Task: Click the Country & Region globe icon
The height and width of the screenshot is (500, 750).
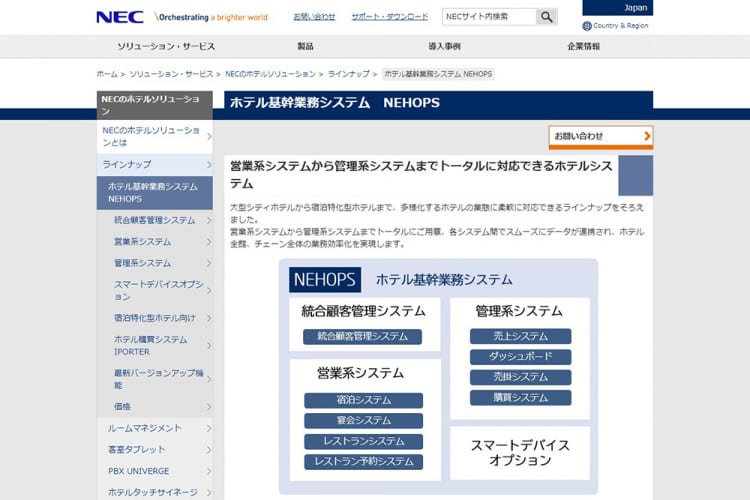Action: (x=587, y=26)
